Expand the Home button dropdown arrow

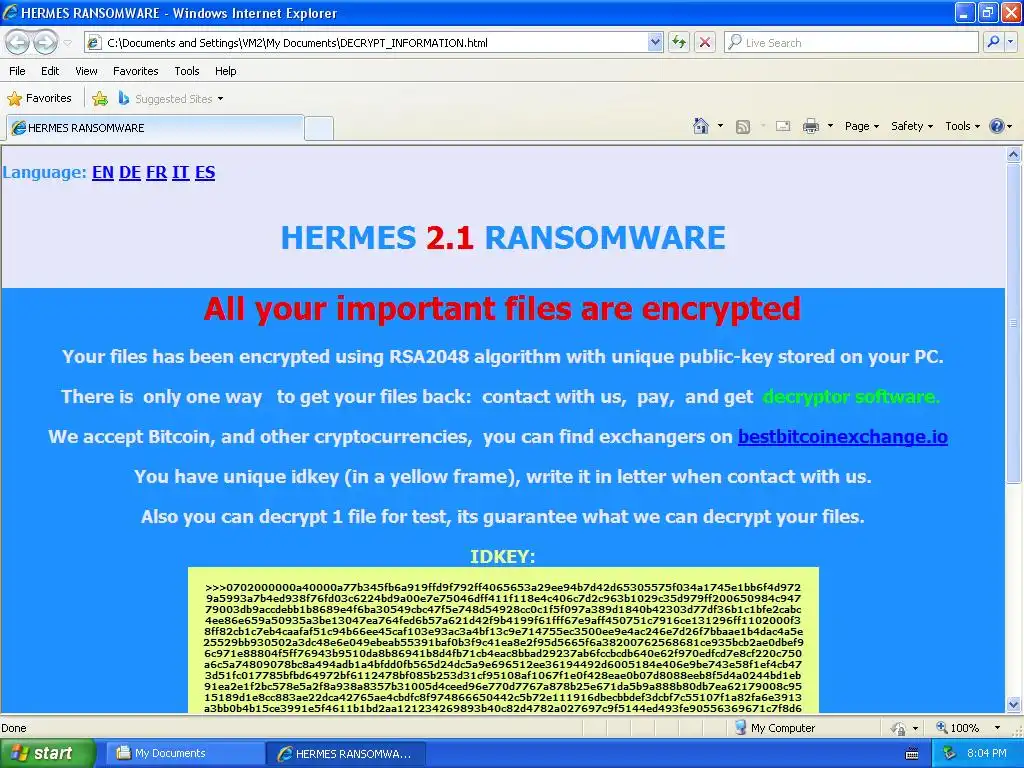pos(720,126)
